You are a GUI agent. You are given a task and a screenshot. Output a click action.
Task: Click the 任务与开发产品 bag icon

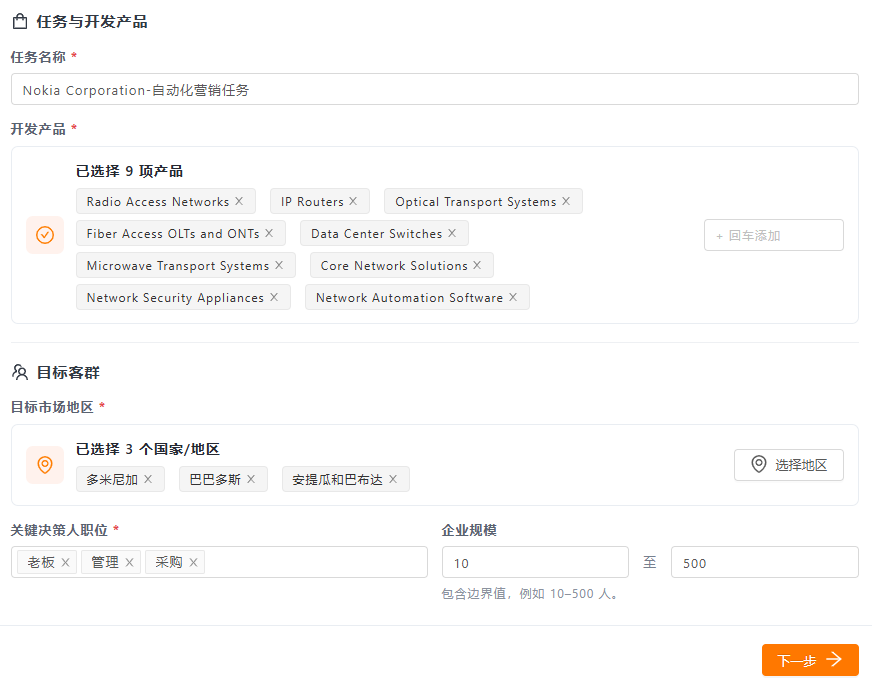[x=20, y=22]
